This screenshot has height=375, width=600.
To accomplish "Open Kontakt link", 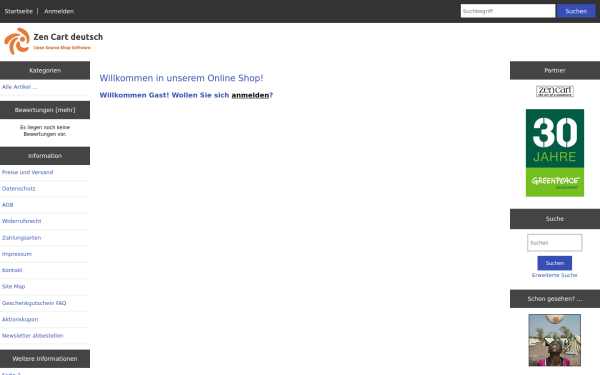I will 12,270.
